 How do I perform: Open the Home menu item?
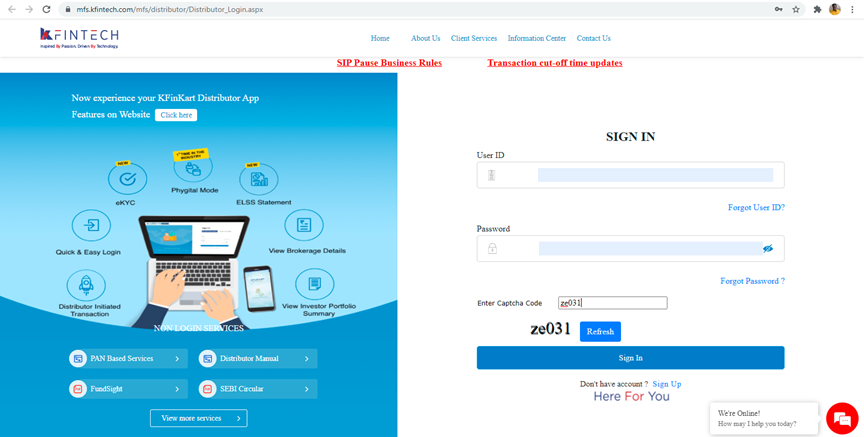coord(380,39)
